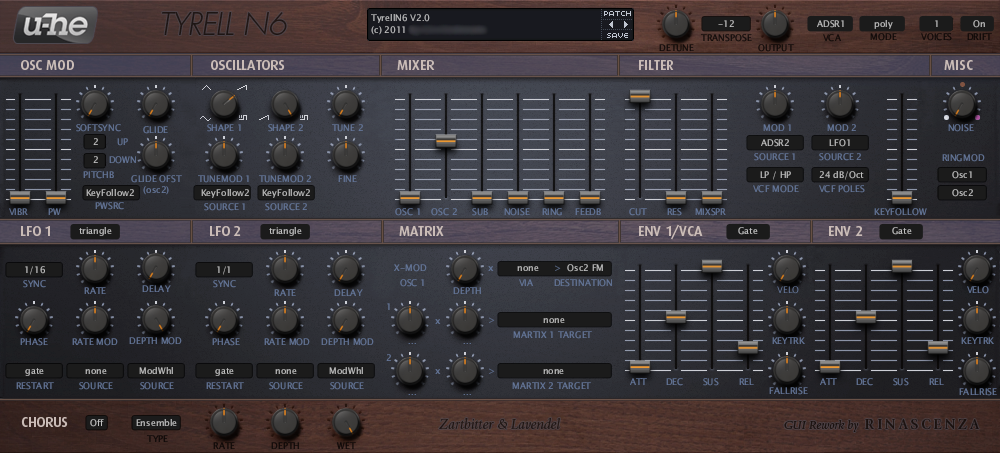Image resolution: width=1000 pixels, height=453 pixels.
Task: Click the chorus WET knob
Action: pyautogui.click(x=346, y=423)
